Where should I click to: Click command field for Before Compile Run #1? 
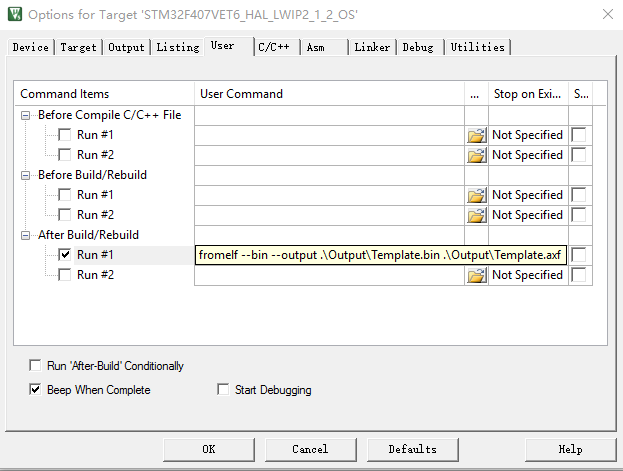tap(329, 135)
